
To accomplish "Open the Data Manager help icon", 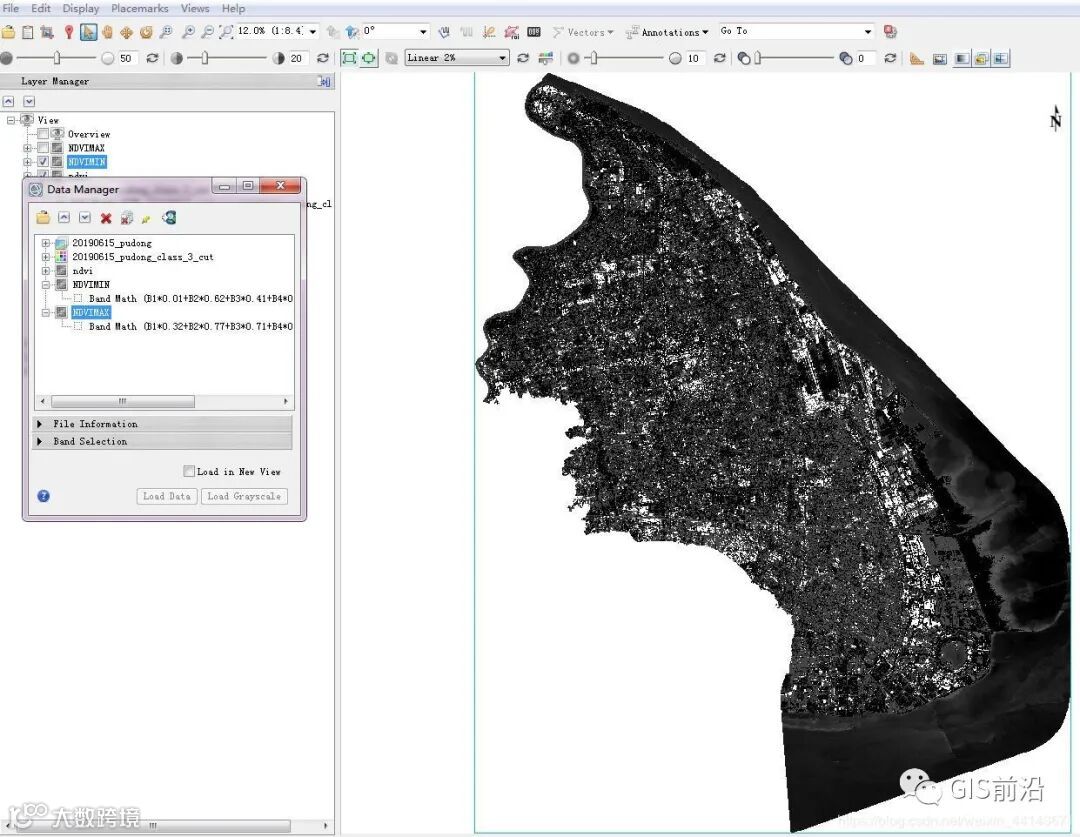I will coord(43,496).
